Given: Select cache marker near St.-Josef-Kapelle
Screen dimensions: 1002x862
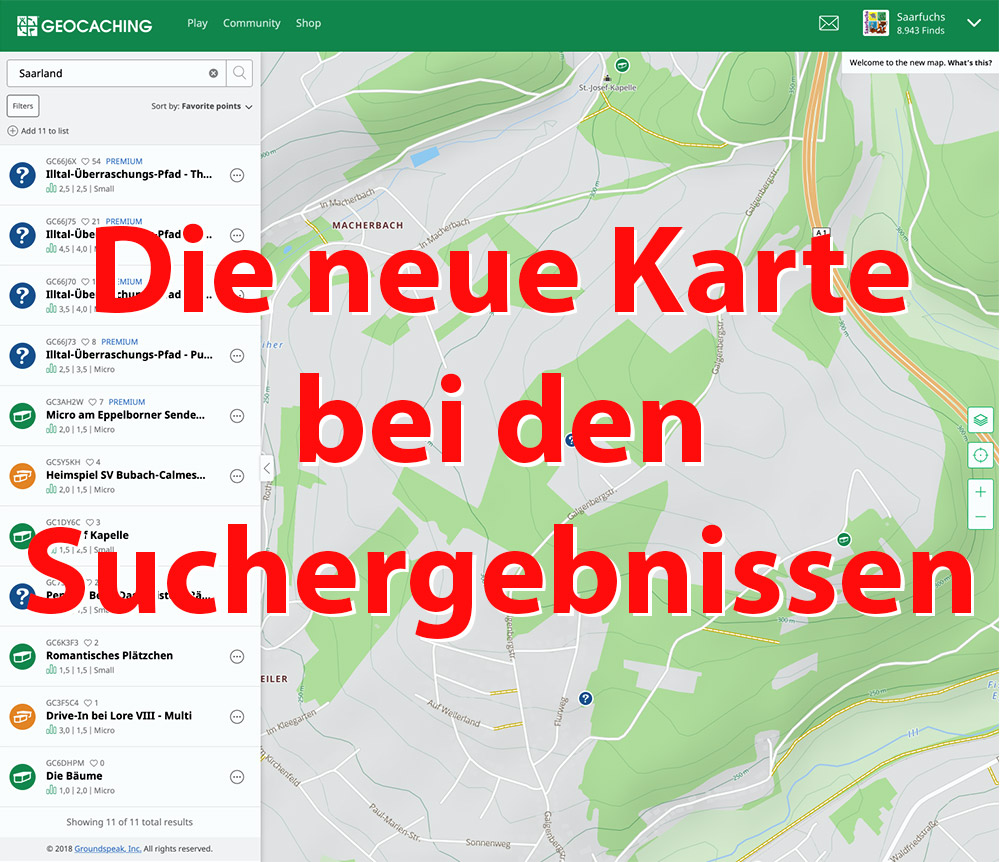Looking at the screenshot, I should (622, 65).
